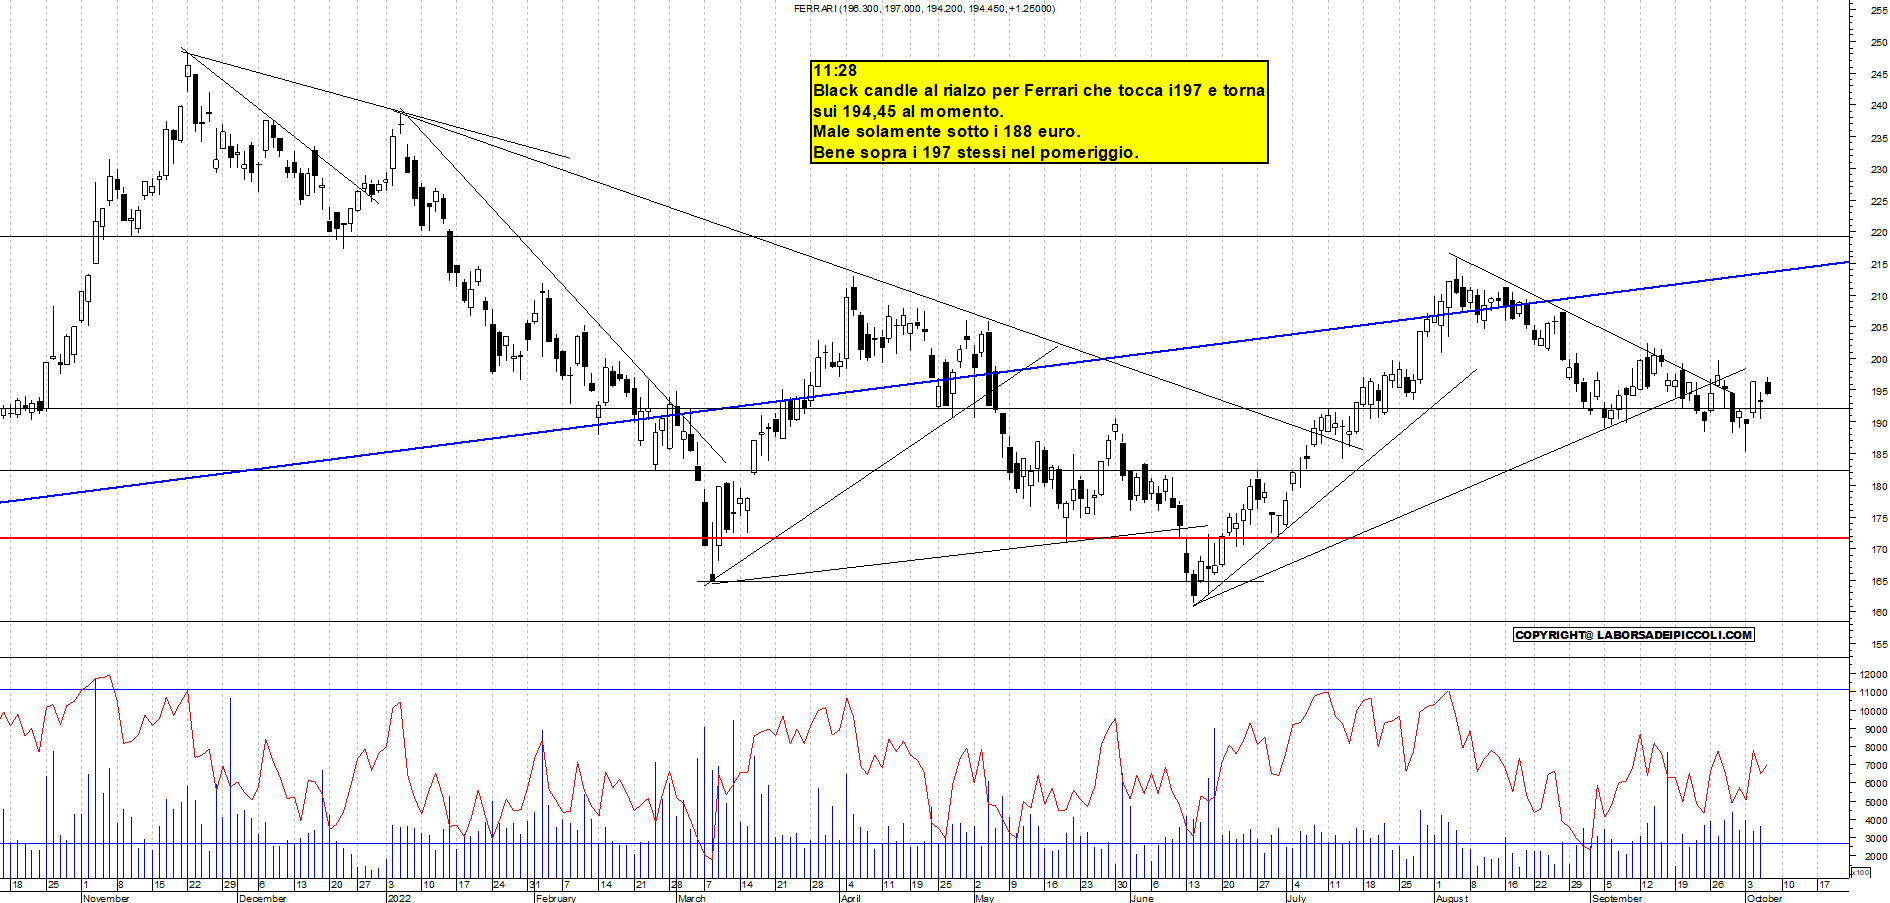Click the COPYRIGHT LABORSADEIPICCOLI.COM label
1890x903 pixels.
pyautogui.click(x=1634, y=635)
